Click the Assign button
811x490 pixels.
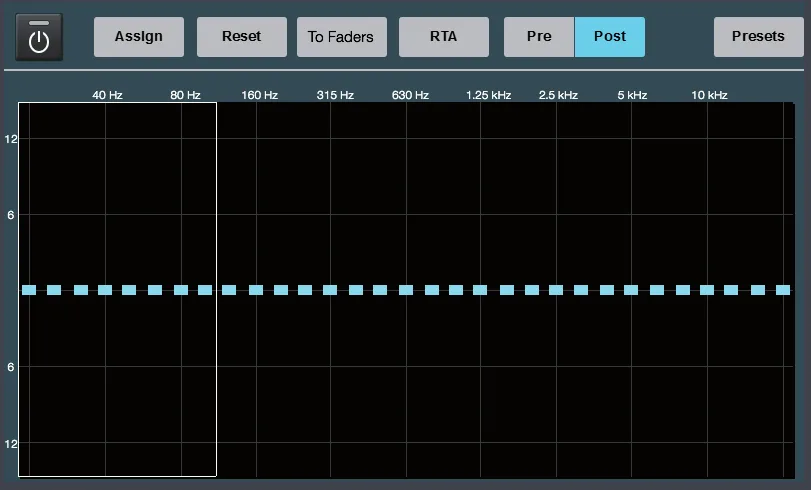[139, 37]
